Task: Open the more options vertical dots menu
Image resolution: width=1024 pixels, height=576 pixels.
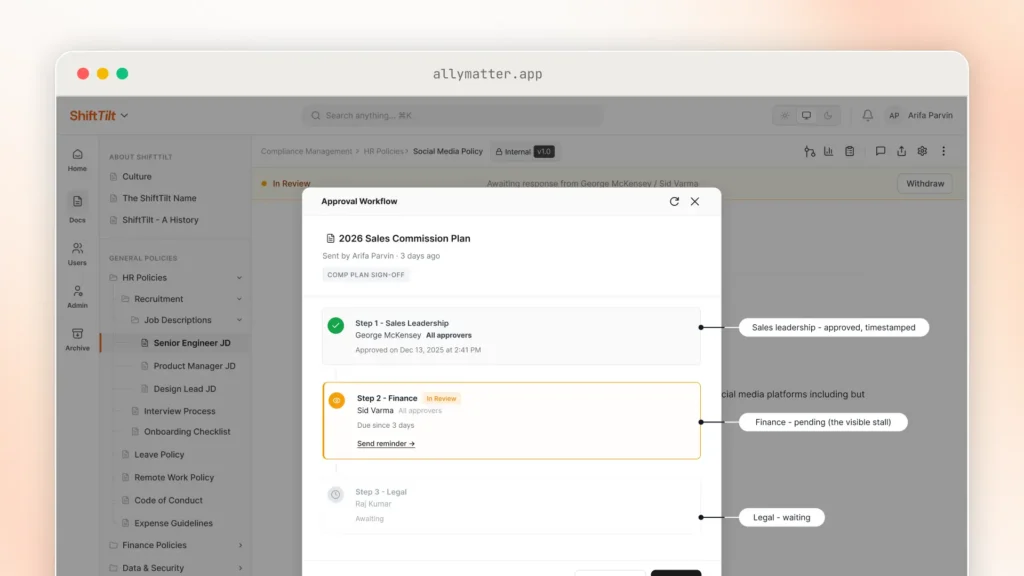Action: 944,152
